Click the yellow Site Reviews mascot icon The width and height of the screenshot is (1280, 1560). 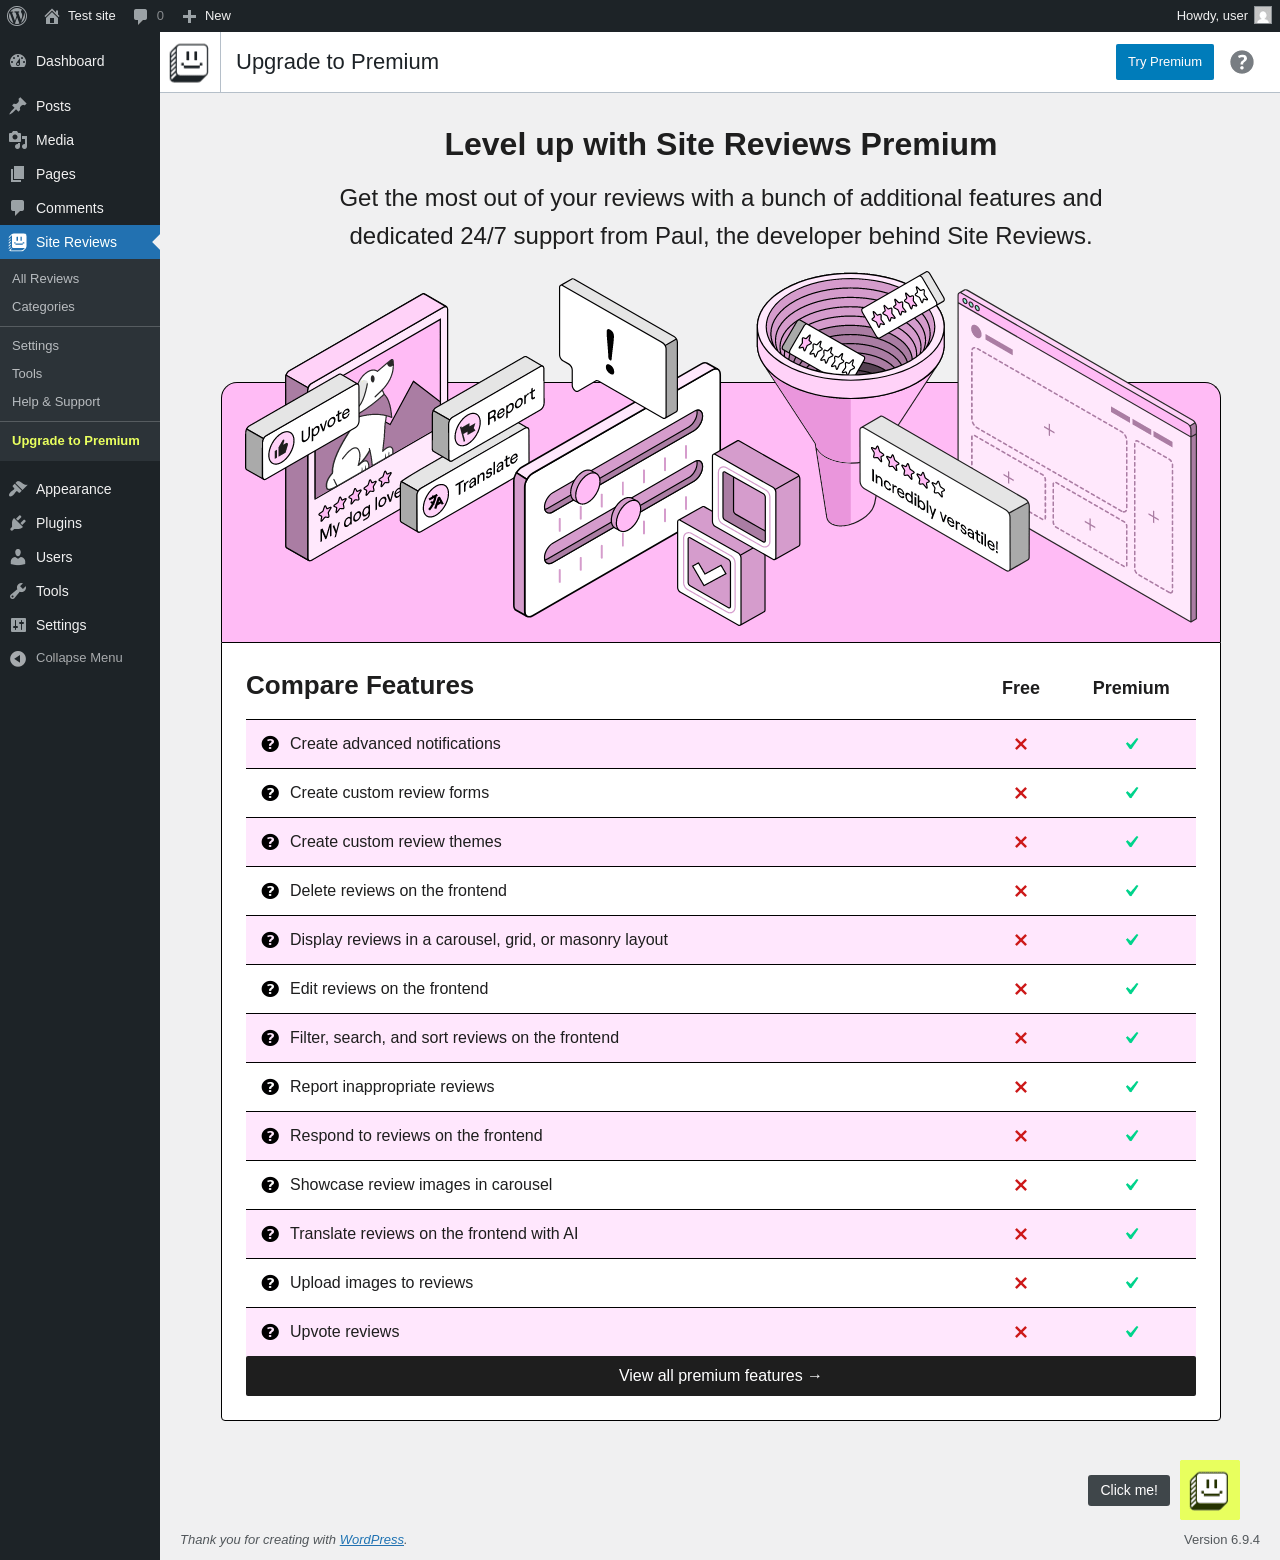click(1210, 1490)
